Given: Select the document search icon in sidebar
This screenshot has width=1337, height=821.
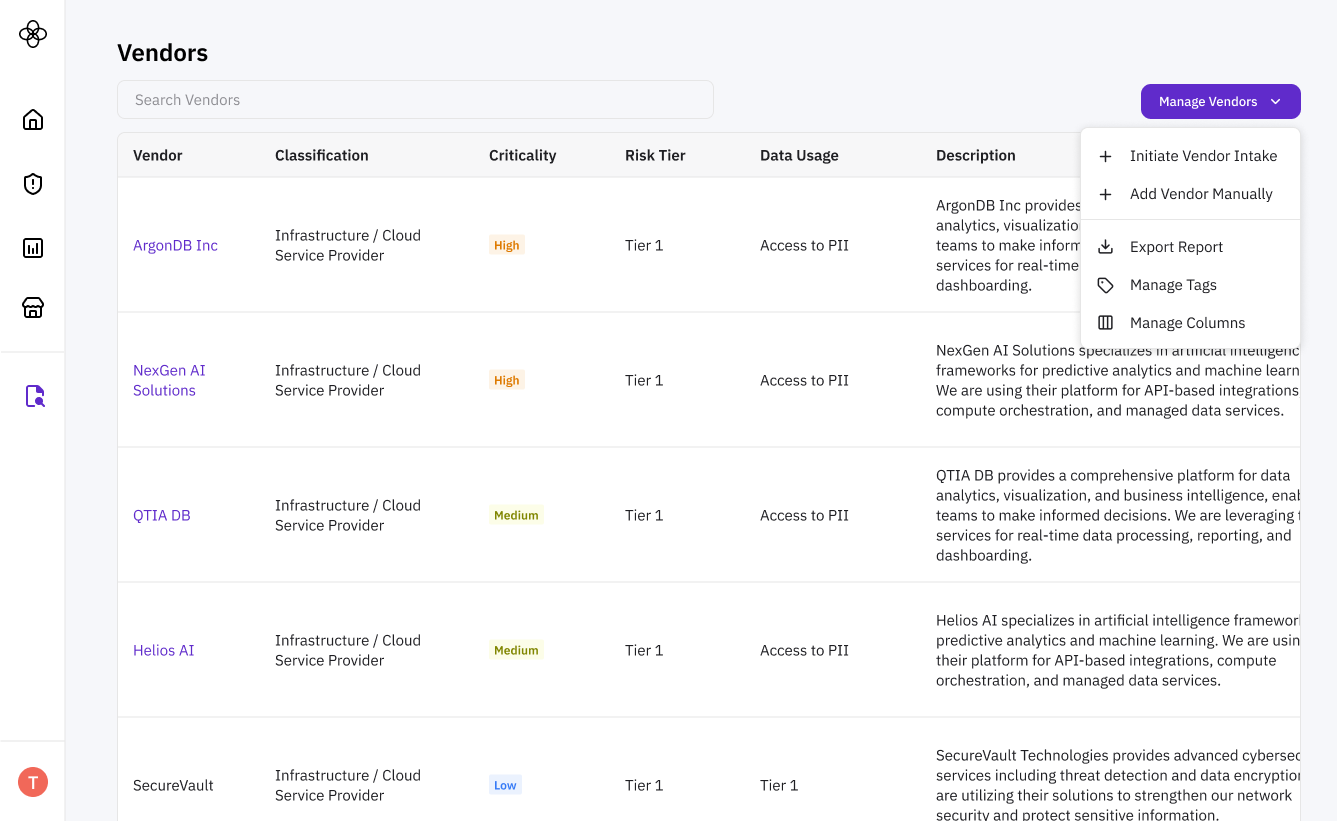Looking at the screenshot, I should pyautogui.click(x=34, y=396).
